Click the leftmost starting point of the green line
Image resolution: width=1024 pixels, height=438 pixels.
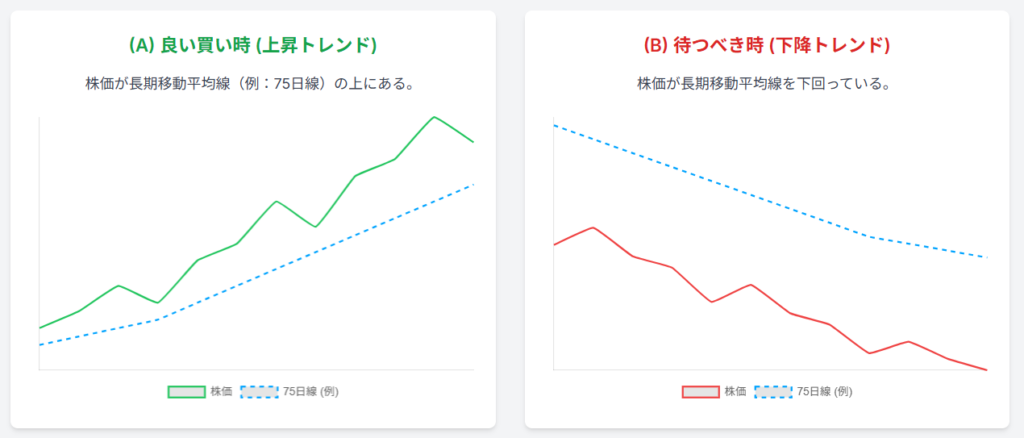[x=40, y=328]
